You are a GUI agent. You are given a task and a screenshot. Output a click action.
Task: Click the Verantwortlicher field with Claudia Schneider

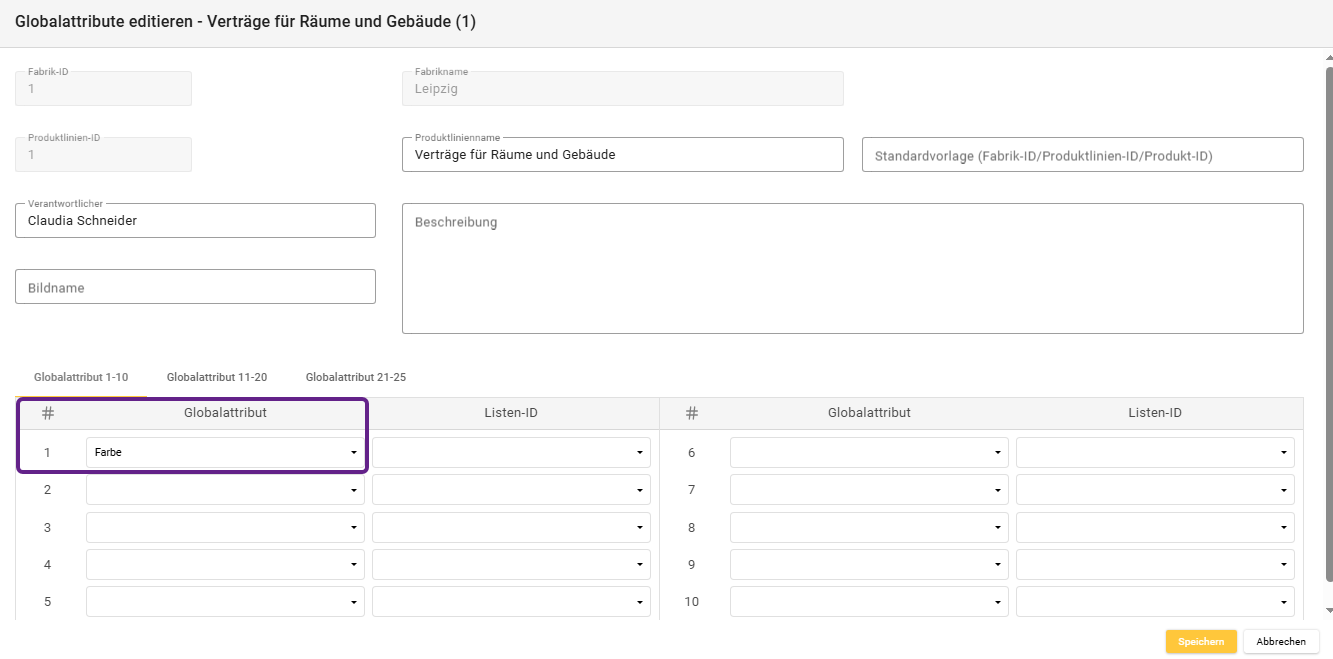click(195, 221)
